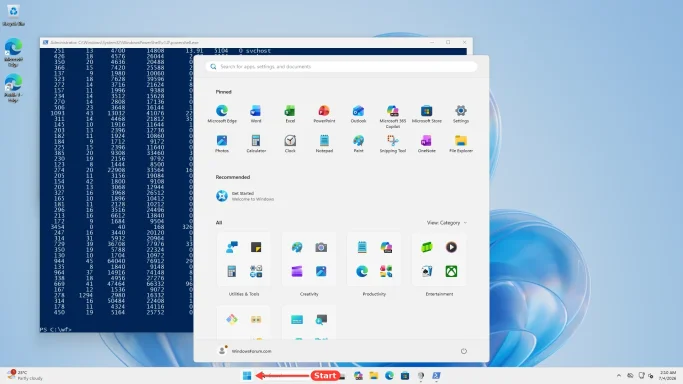This screenshot has height=384, width=683.
Task: Open Microsoft Store from pinned apps
Action: tap(426, 114)
